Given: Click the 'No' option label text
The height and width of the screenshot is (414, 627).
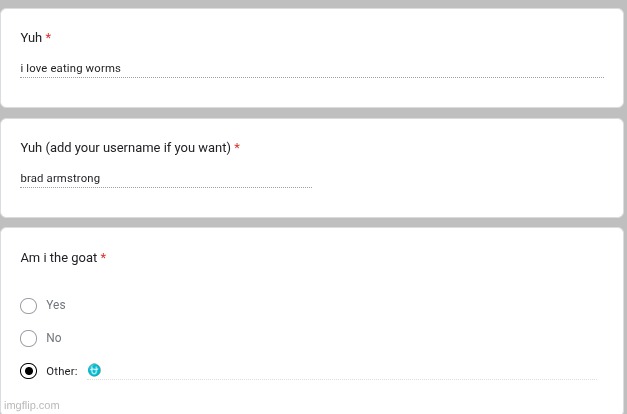Looking at the screenshot, I should click(x=53, y=338).
